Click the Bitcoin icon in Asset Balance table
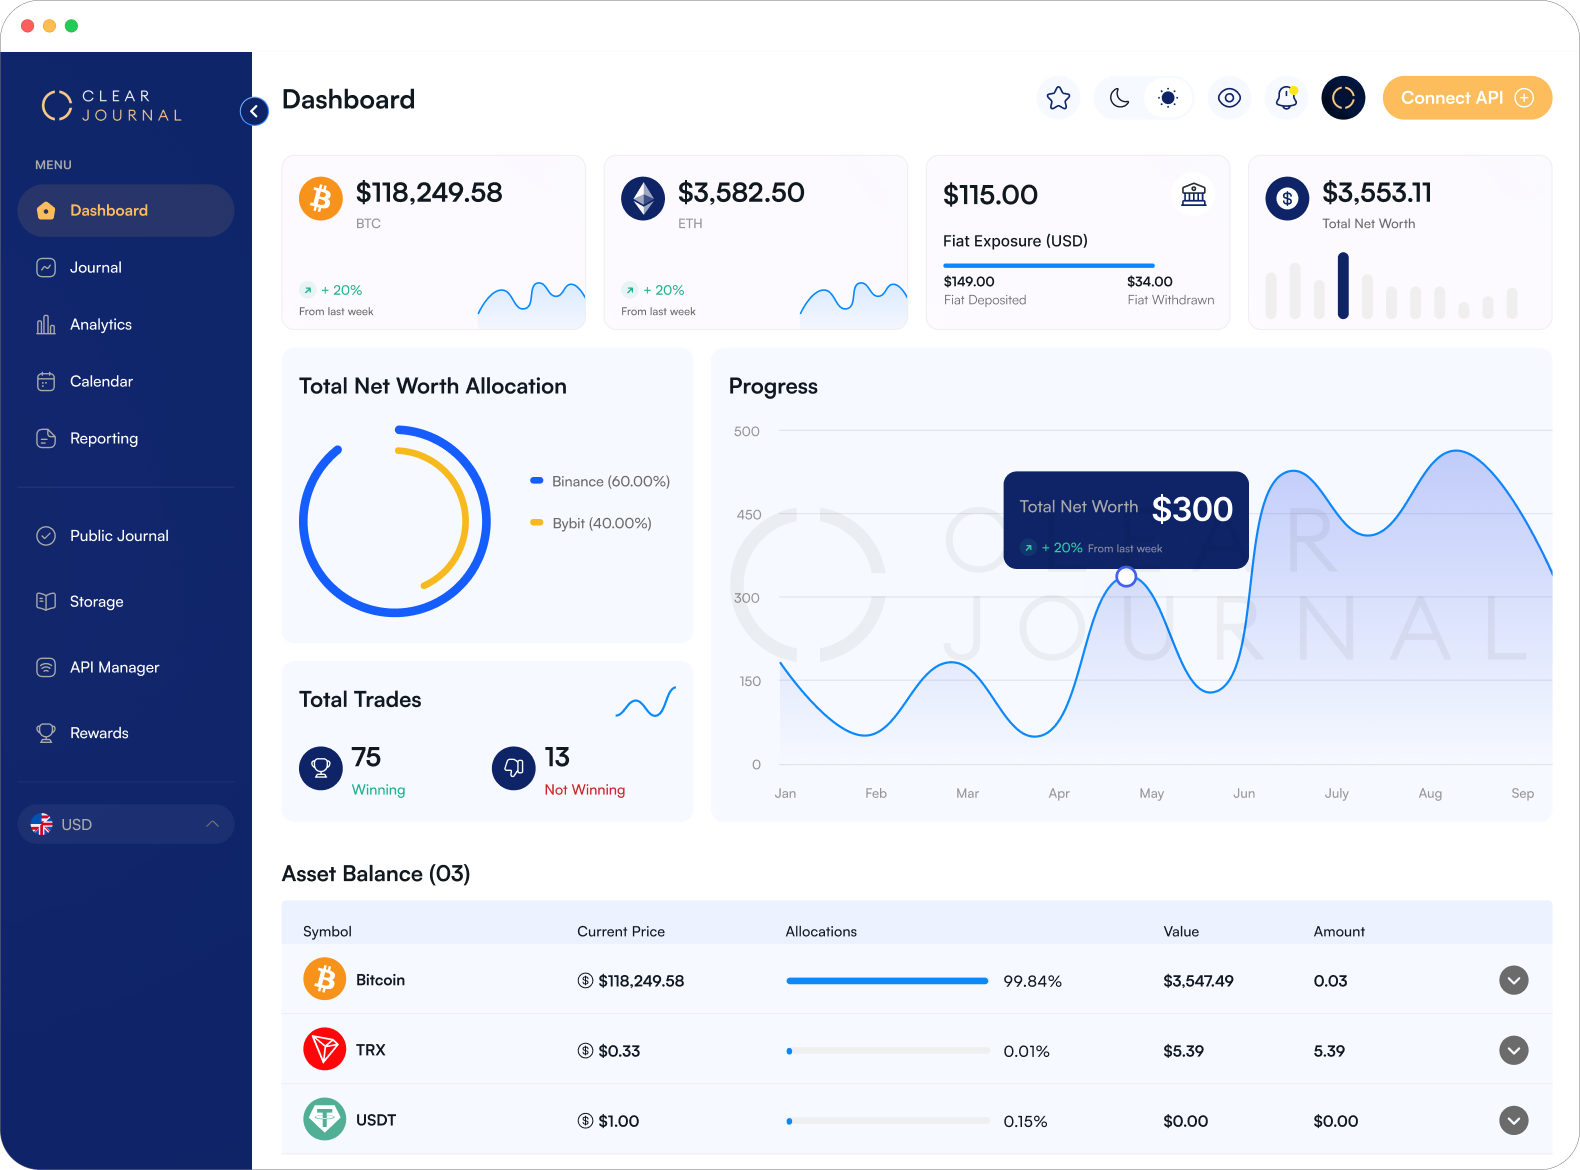Image resolution: width=1580 pixels, height=1170 pixels. [324, 980]
